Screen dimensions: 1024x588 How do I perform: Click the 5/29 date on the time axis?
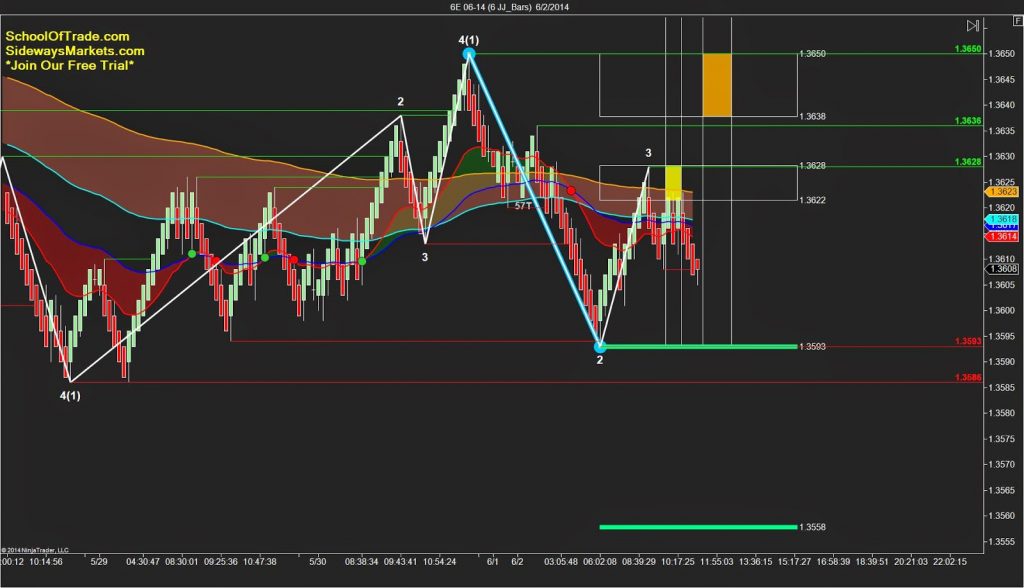(99, 562)
